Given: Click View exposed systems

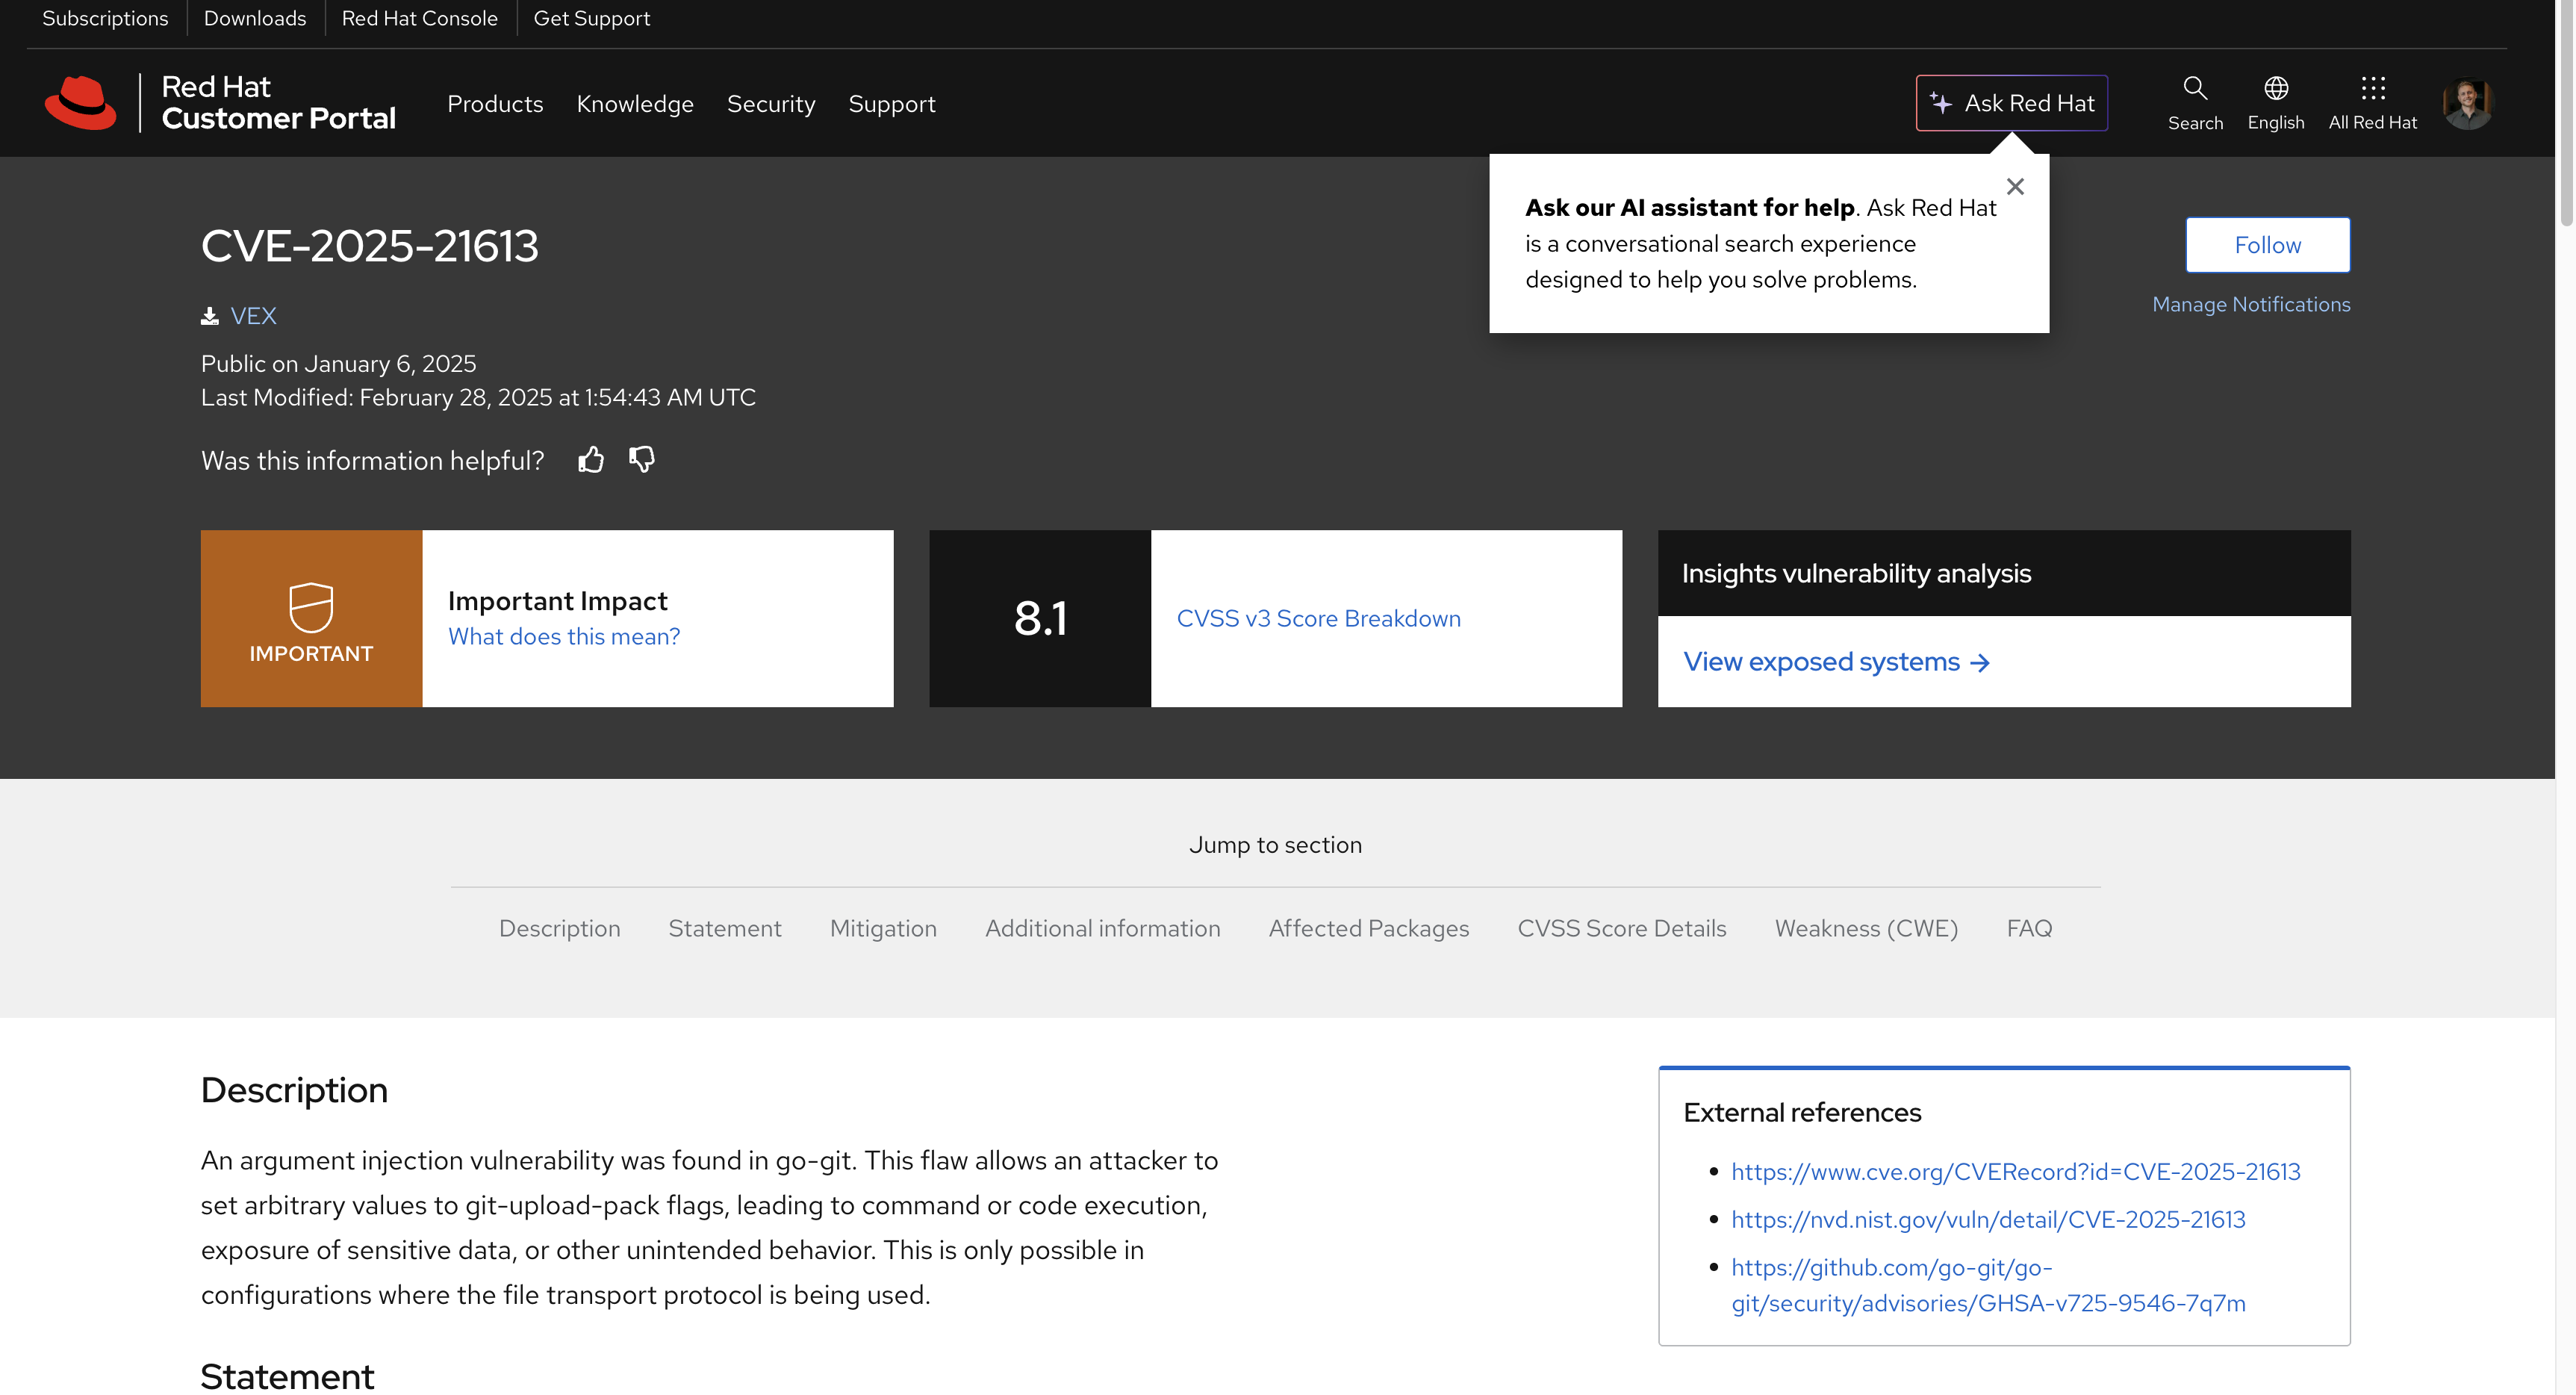Looking at the screenshot, I should pyautogui.click(x=1837, y=662).
